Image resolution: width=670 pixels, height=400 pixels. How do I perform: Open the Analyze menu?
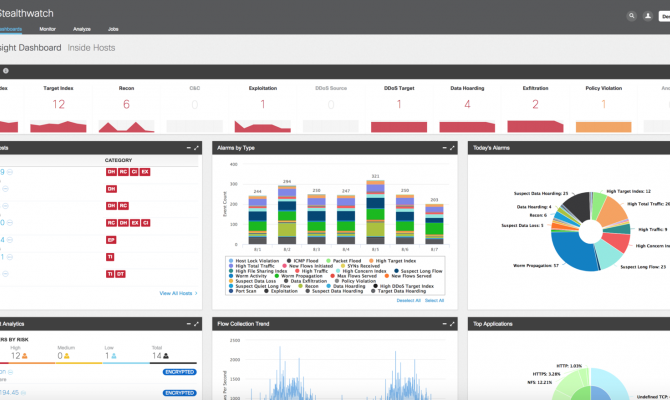point(82,29)
